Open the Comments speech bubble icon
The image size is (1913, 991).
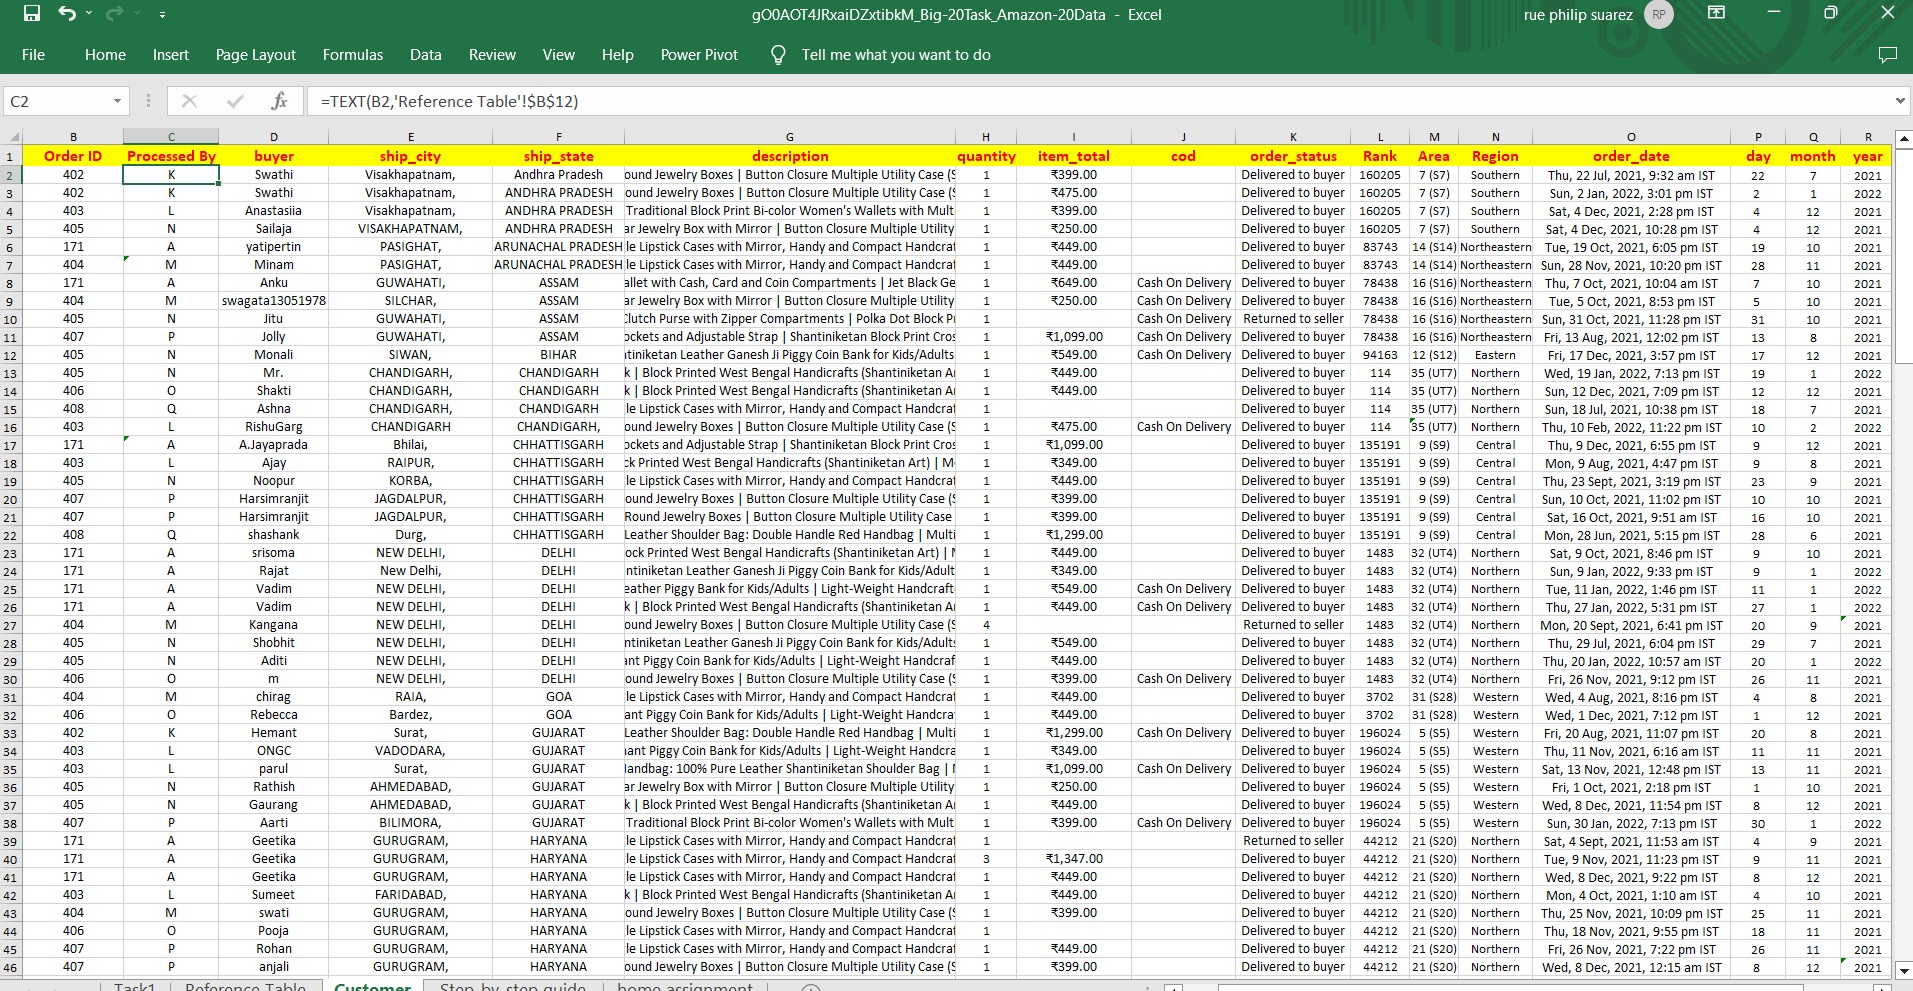tap(1887, 55)
